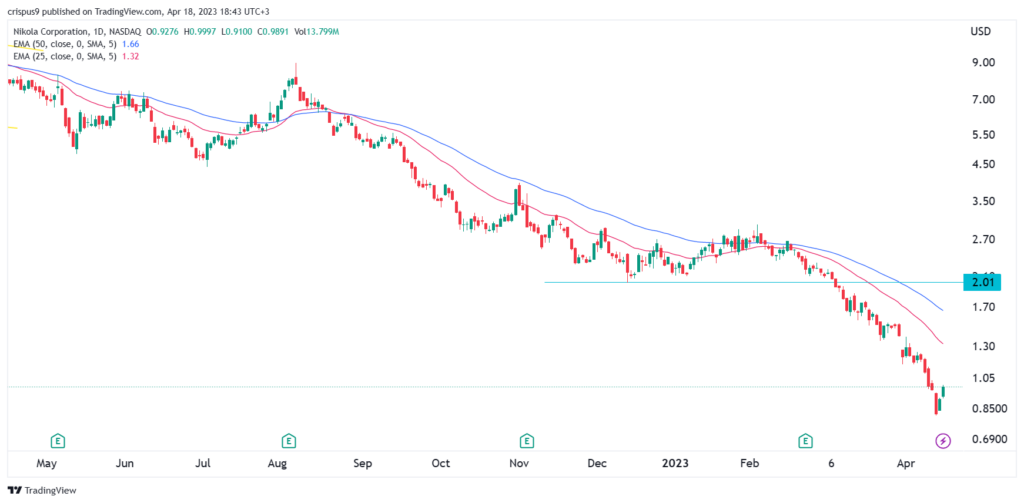
Task: Click the August earnings E marker
Action: point(287,441)
